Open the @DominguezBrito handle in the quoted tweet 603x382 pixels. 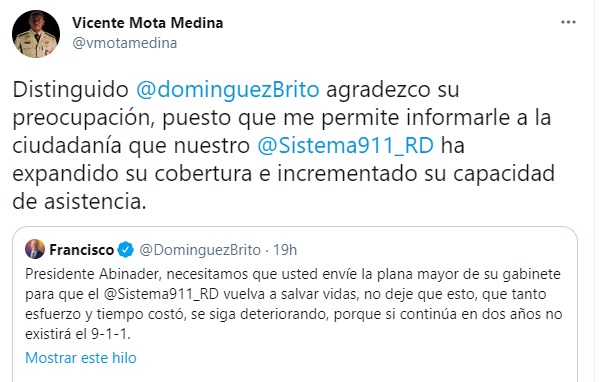point(200,250)
